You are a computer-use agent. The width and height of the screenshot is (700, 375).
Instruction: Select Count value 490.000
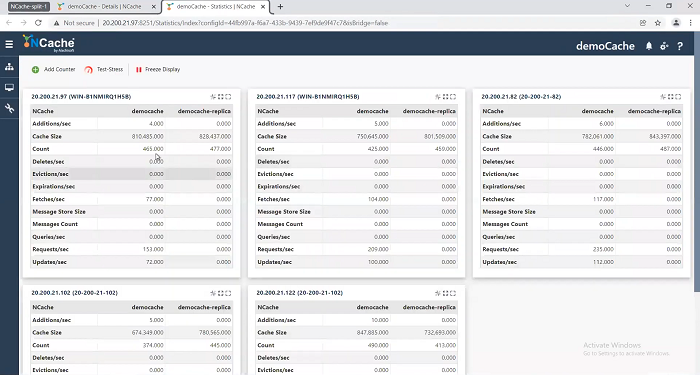pyautogui.click(x=378, y=345)
